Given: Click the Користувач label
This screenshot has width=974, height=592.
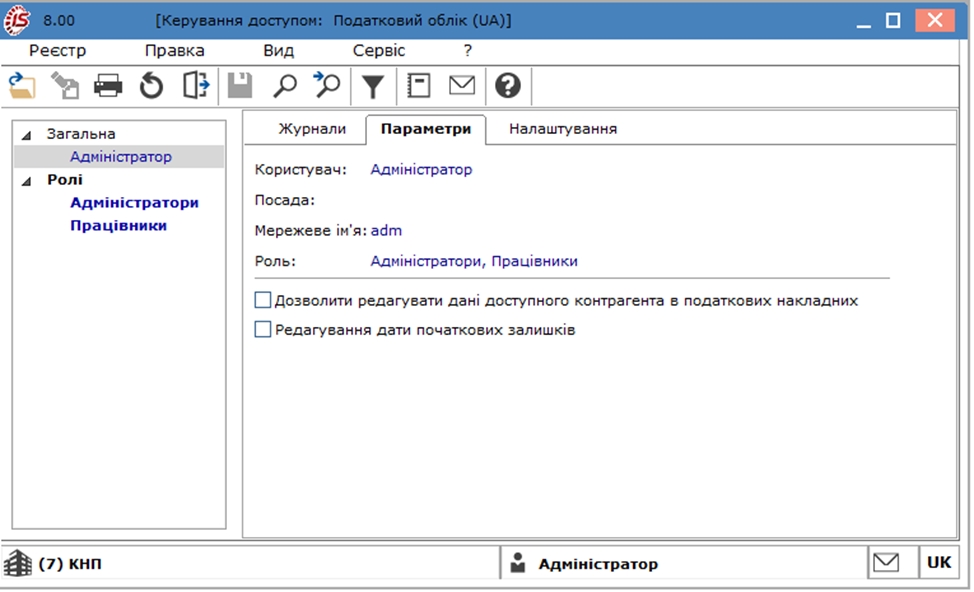Looking at the screenshot, I should point(301,170).
